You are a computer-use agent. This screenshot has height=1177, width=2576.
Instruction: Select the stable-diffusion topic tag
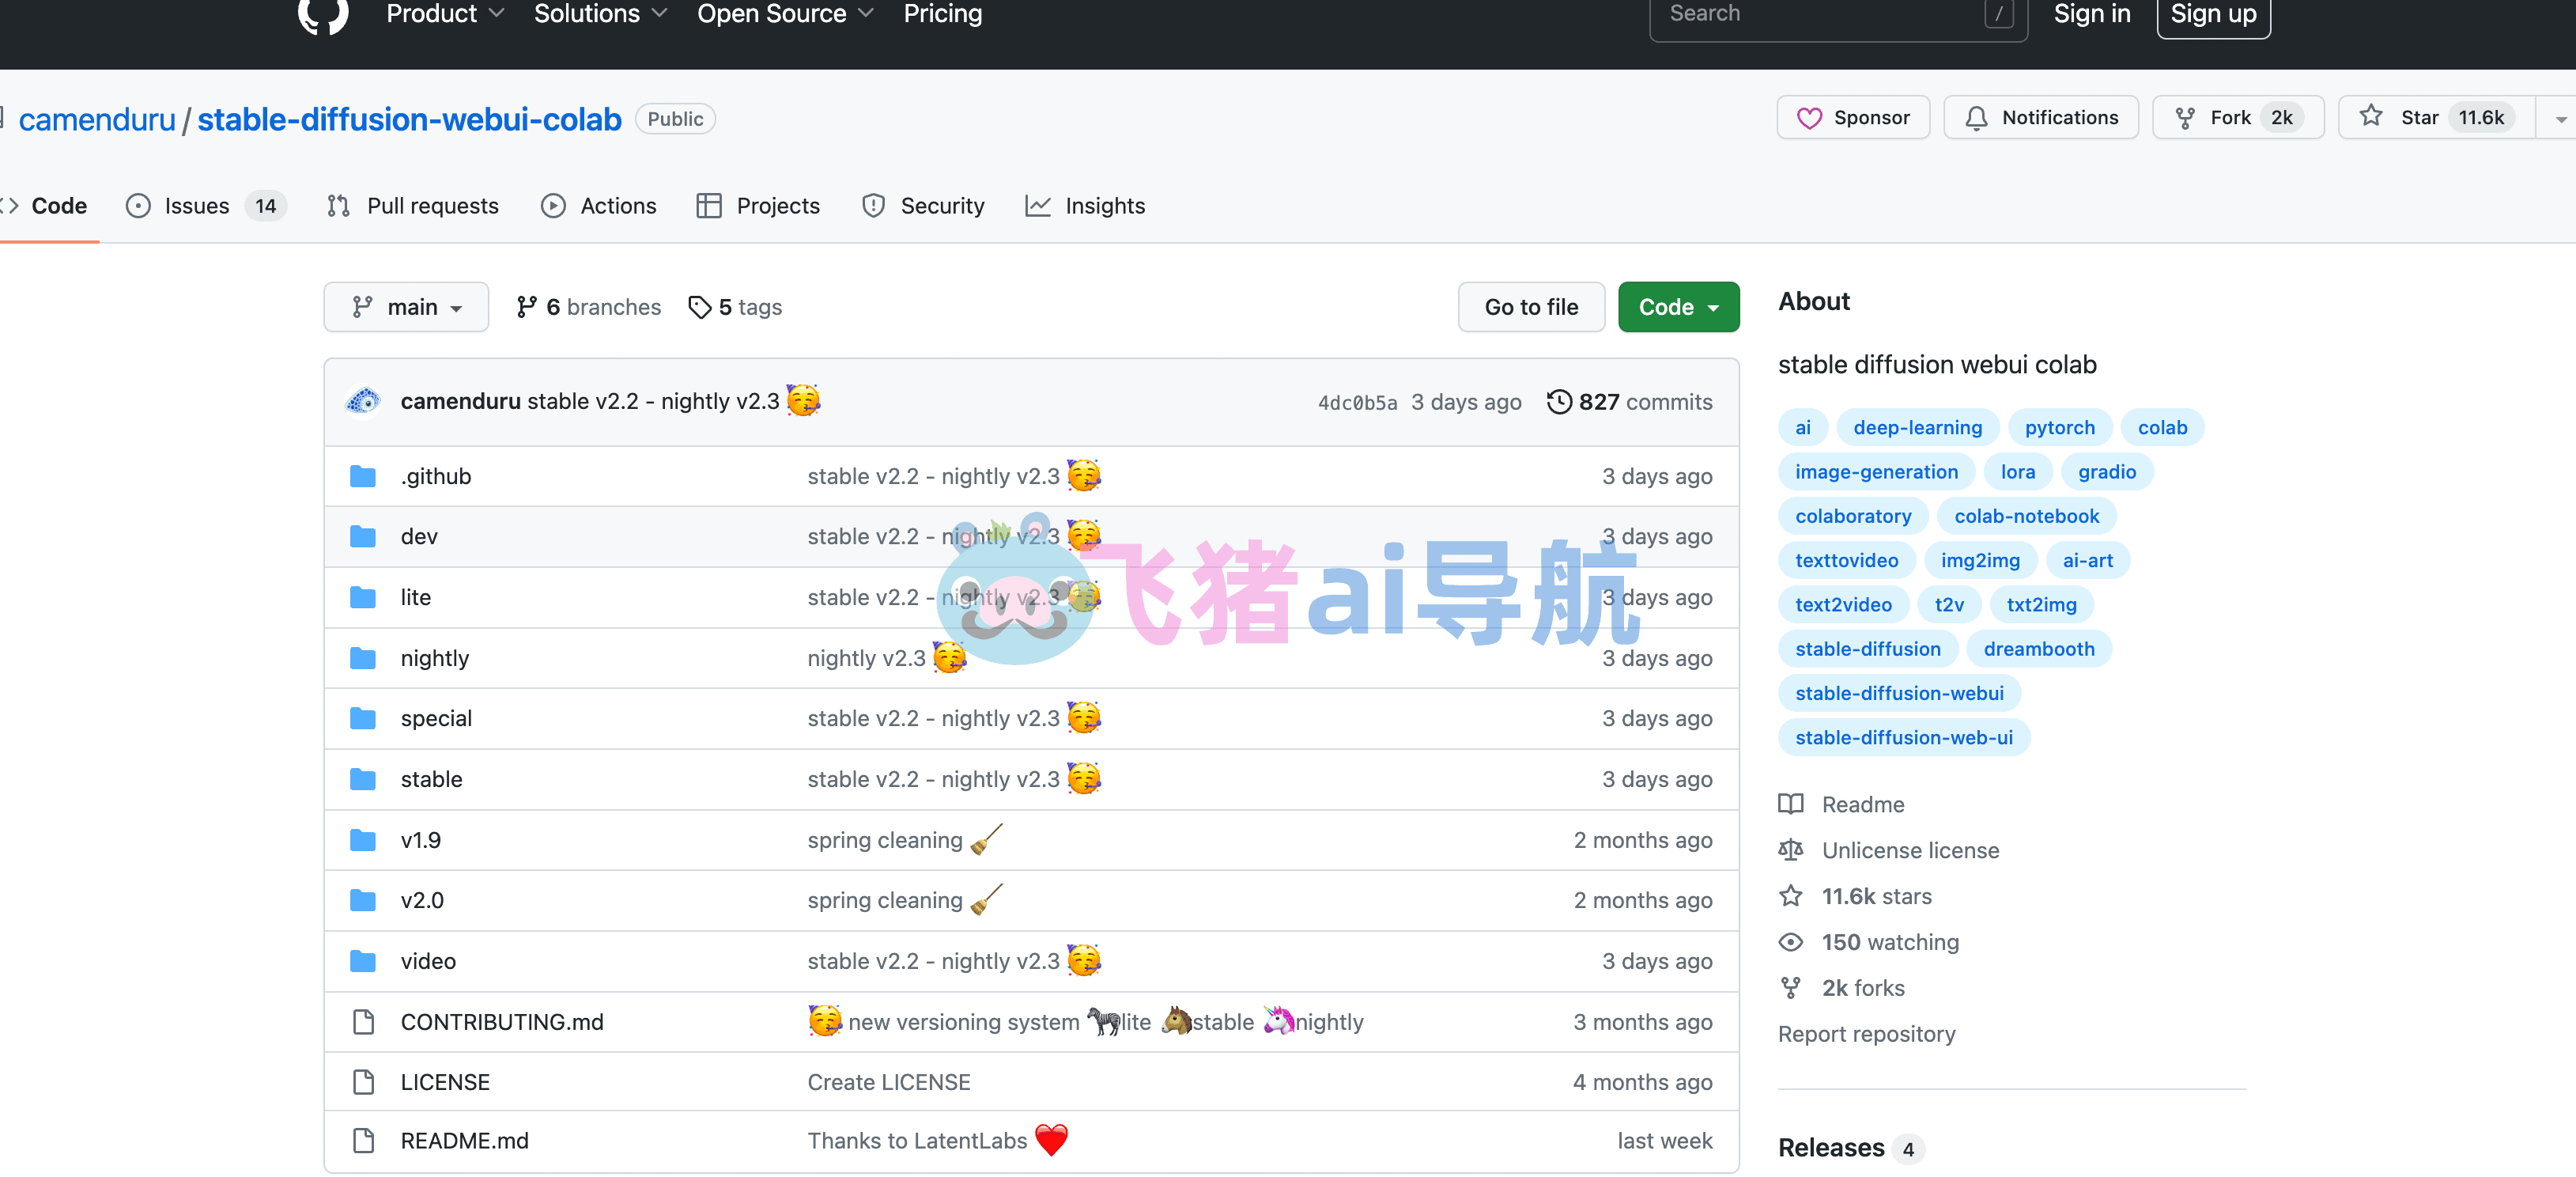pyautogui.click(x=1867, y=649)
